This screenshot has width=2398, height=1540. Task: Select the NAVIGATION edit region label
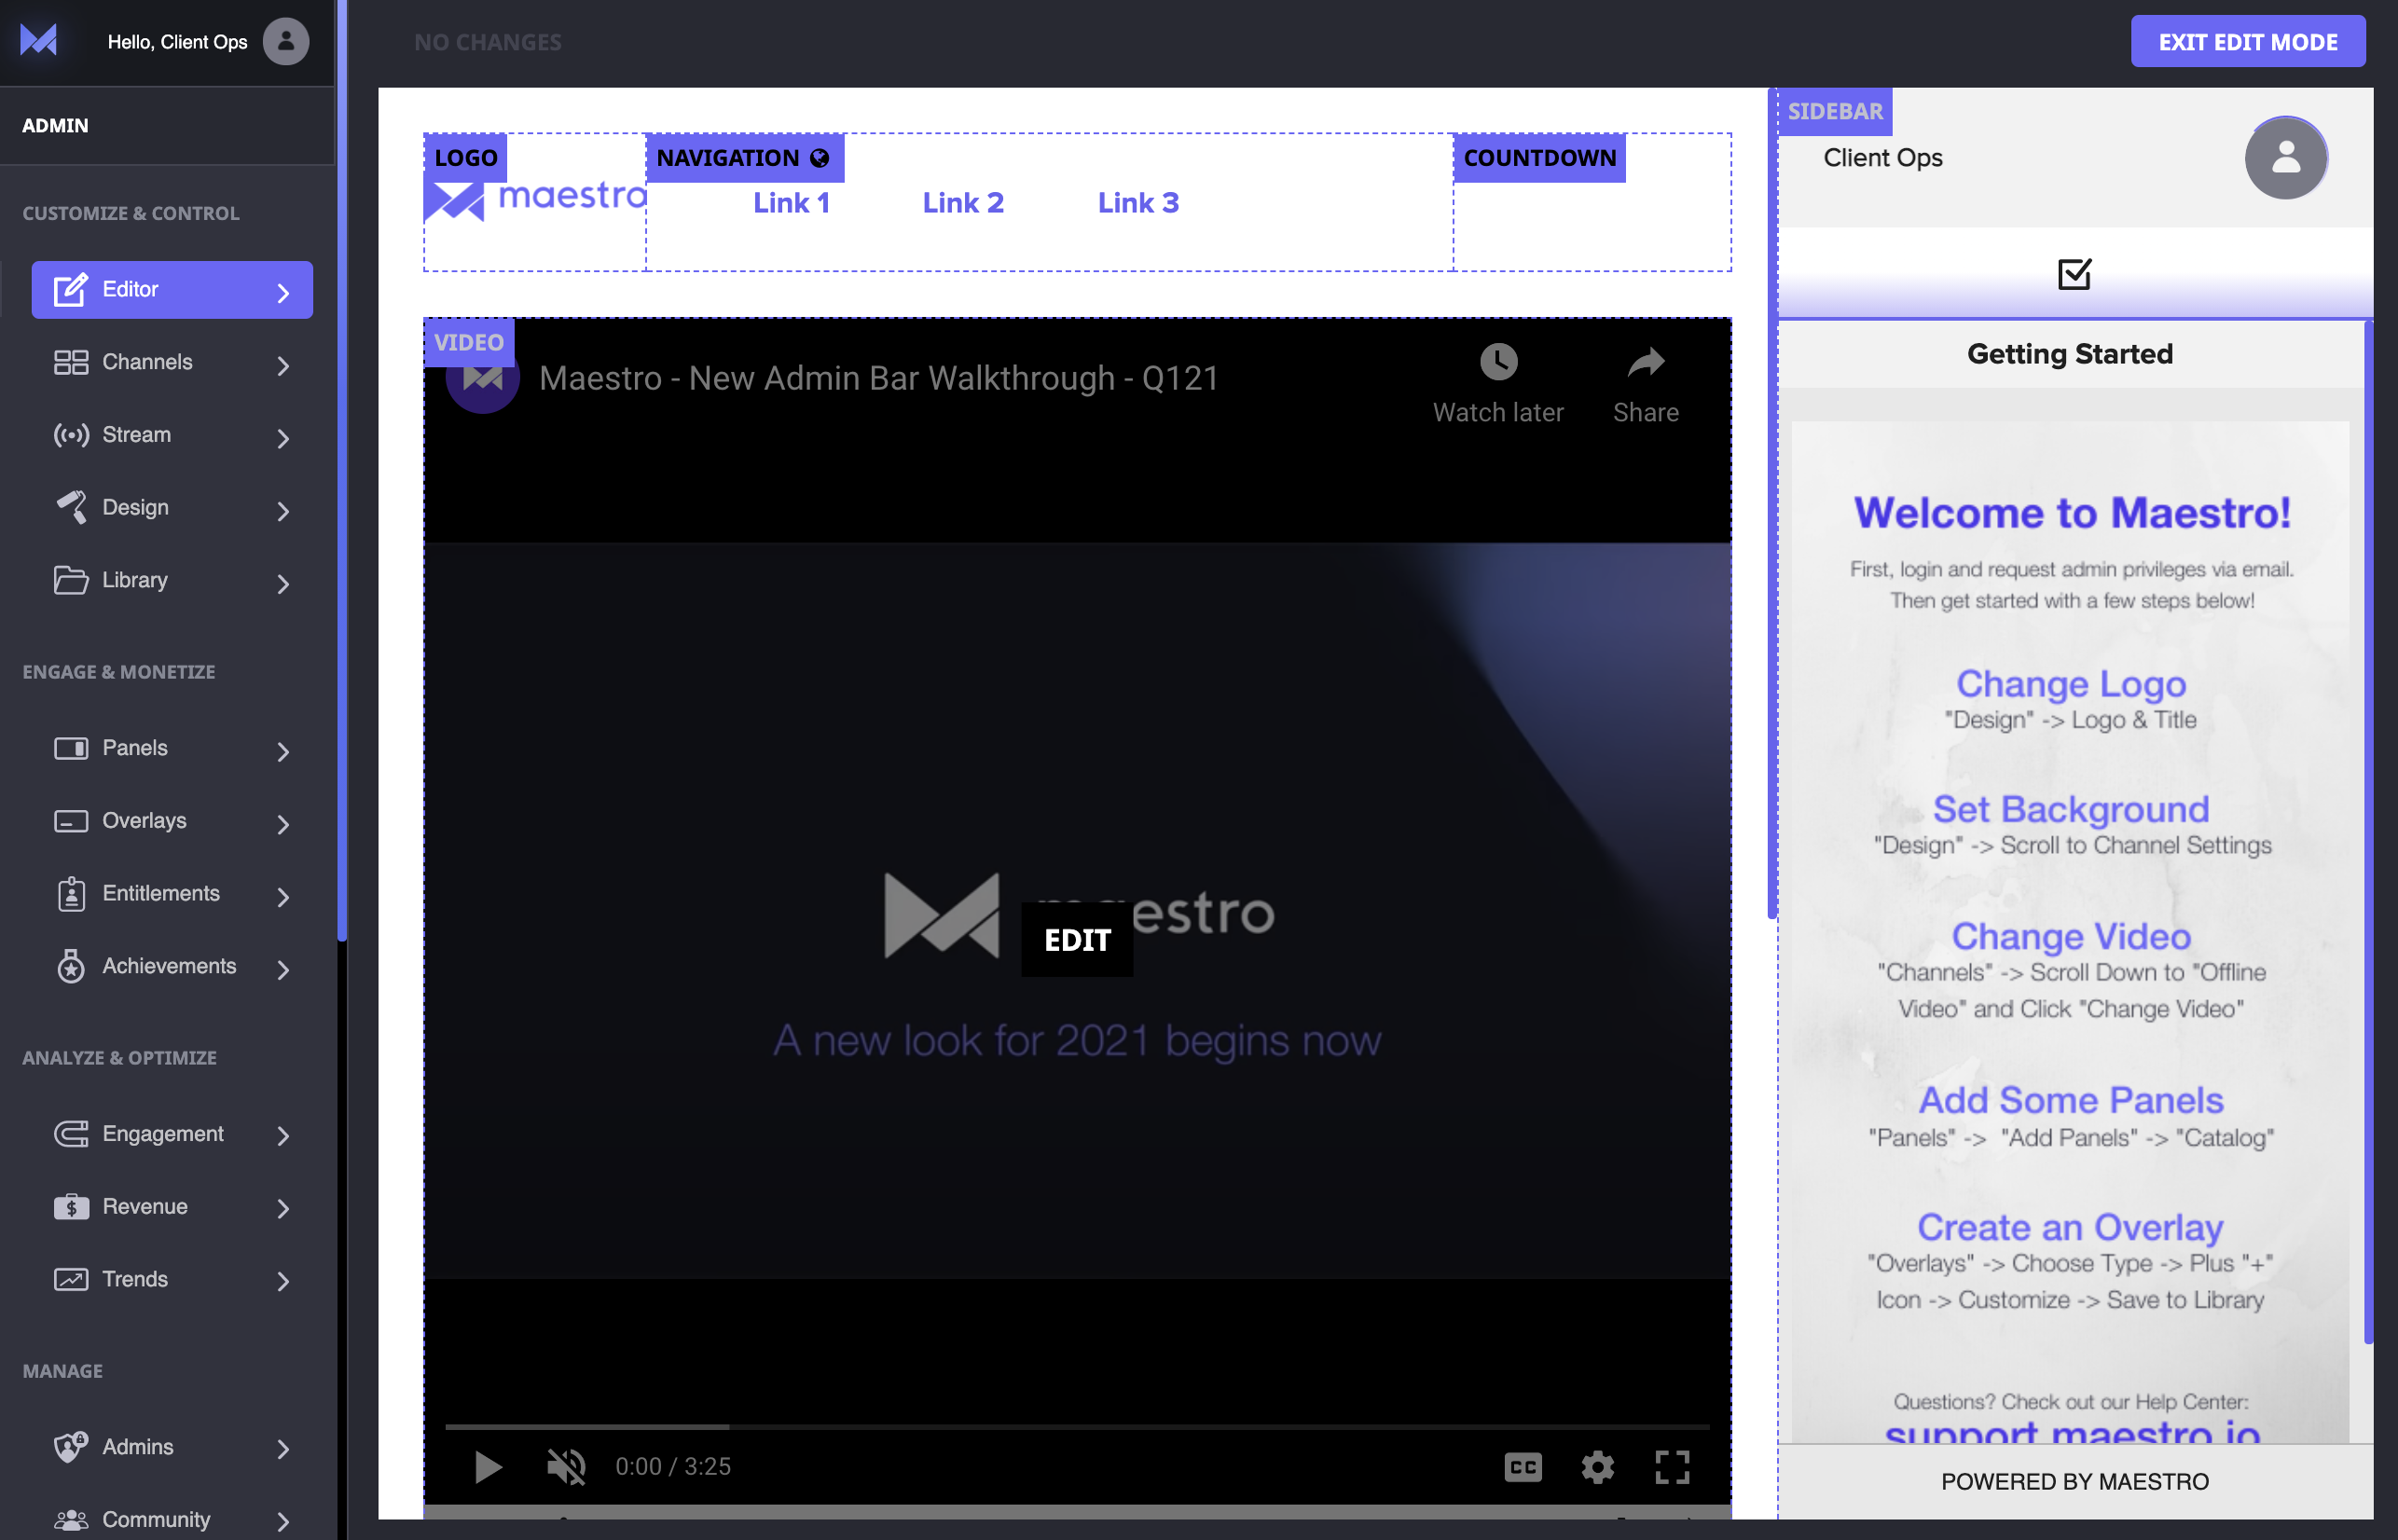pyautogui.click(x=744, y=158)
